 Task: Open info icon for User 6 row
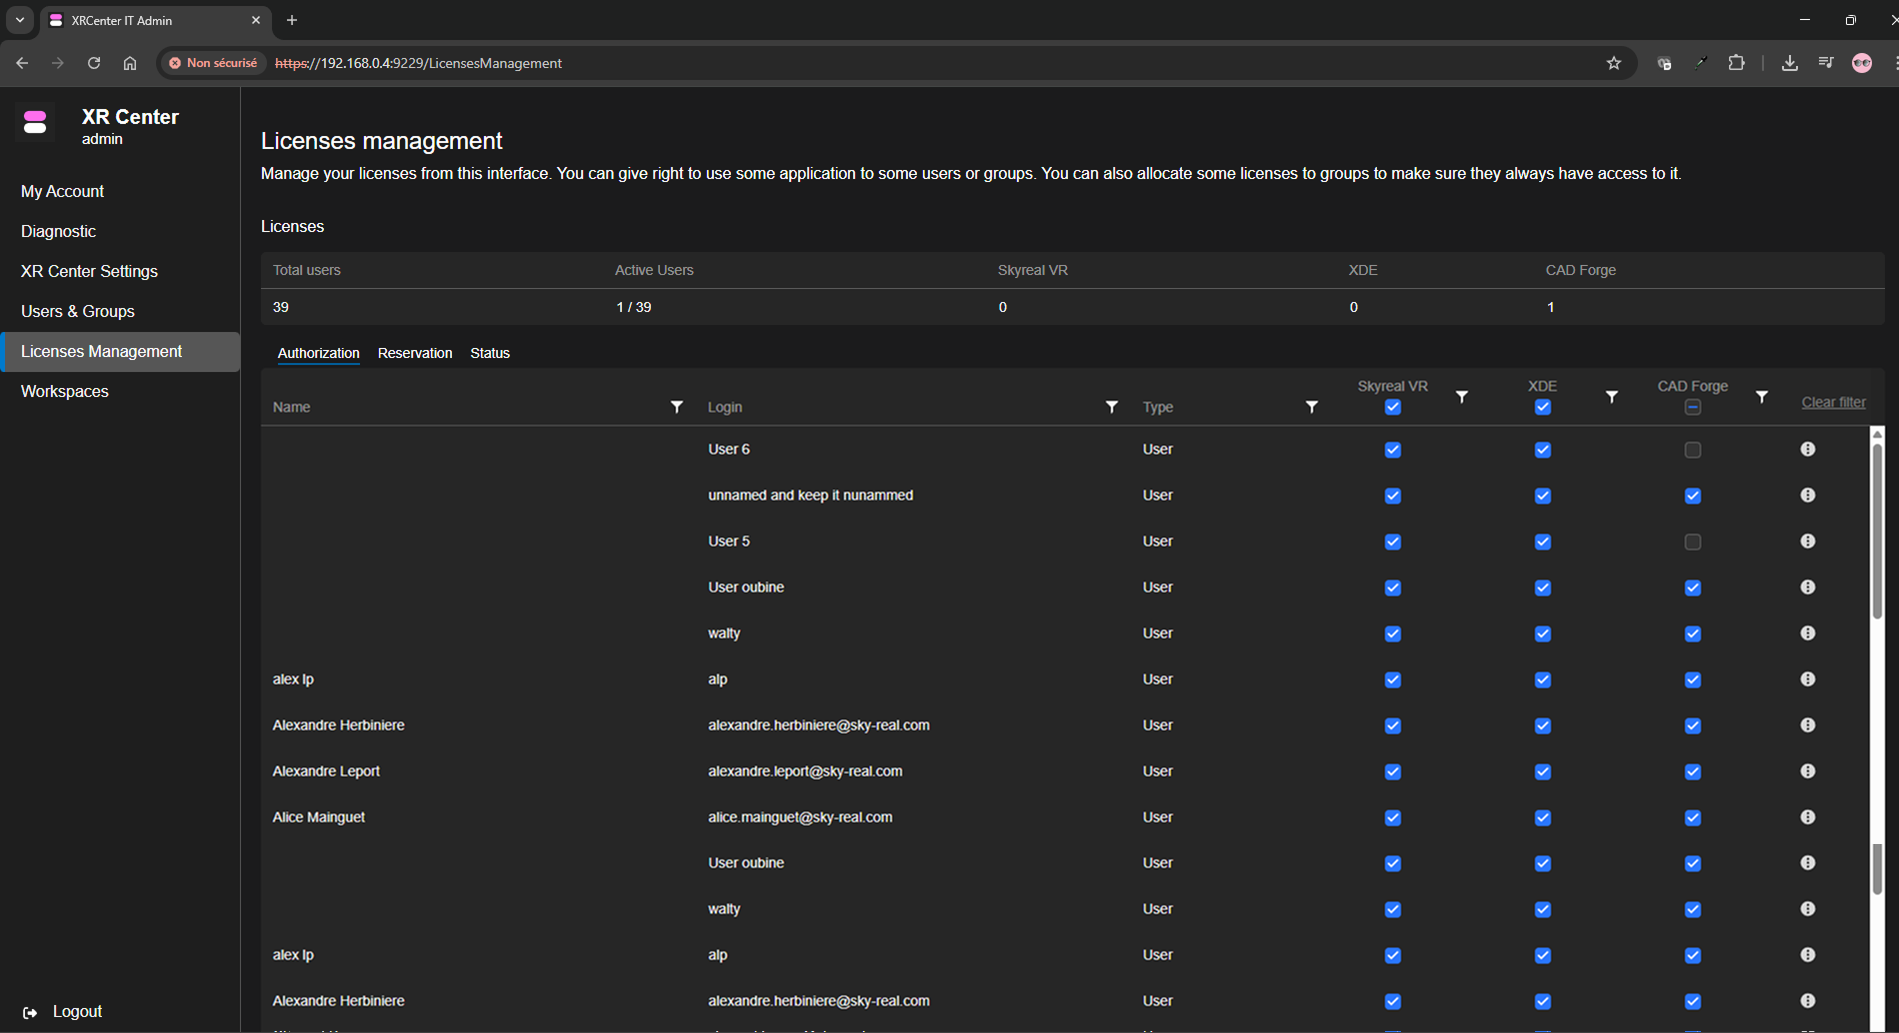[x=1807, y=450]
